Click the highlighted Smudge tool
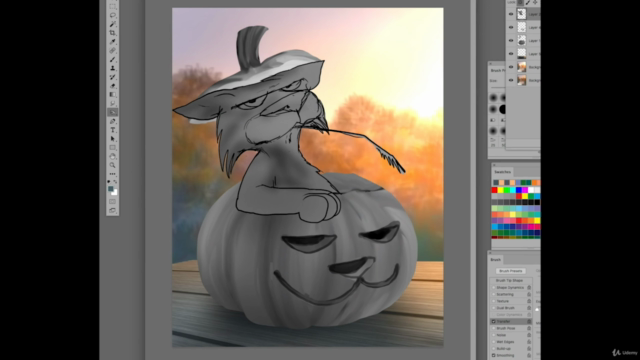Screen dimensions: 640x360 coord(113,112)
